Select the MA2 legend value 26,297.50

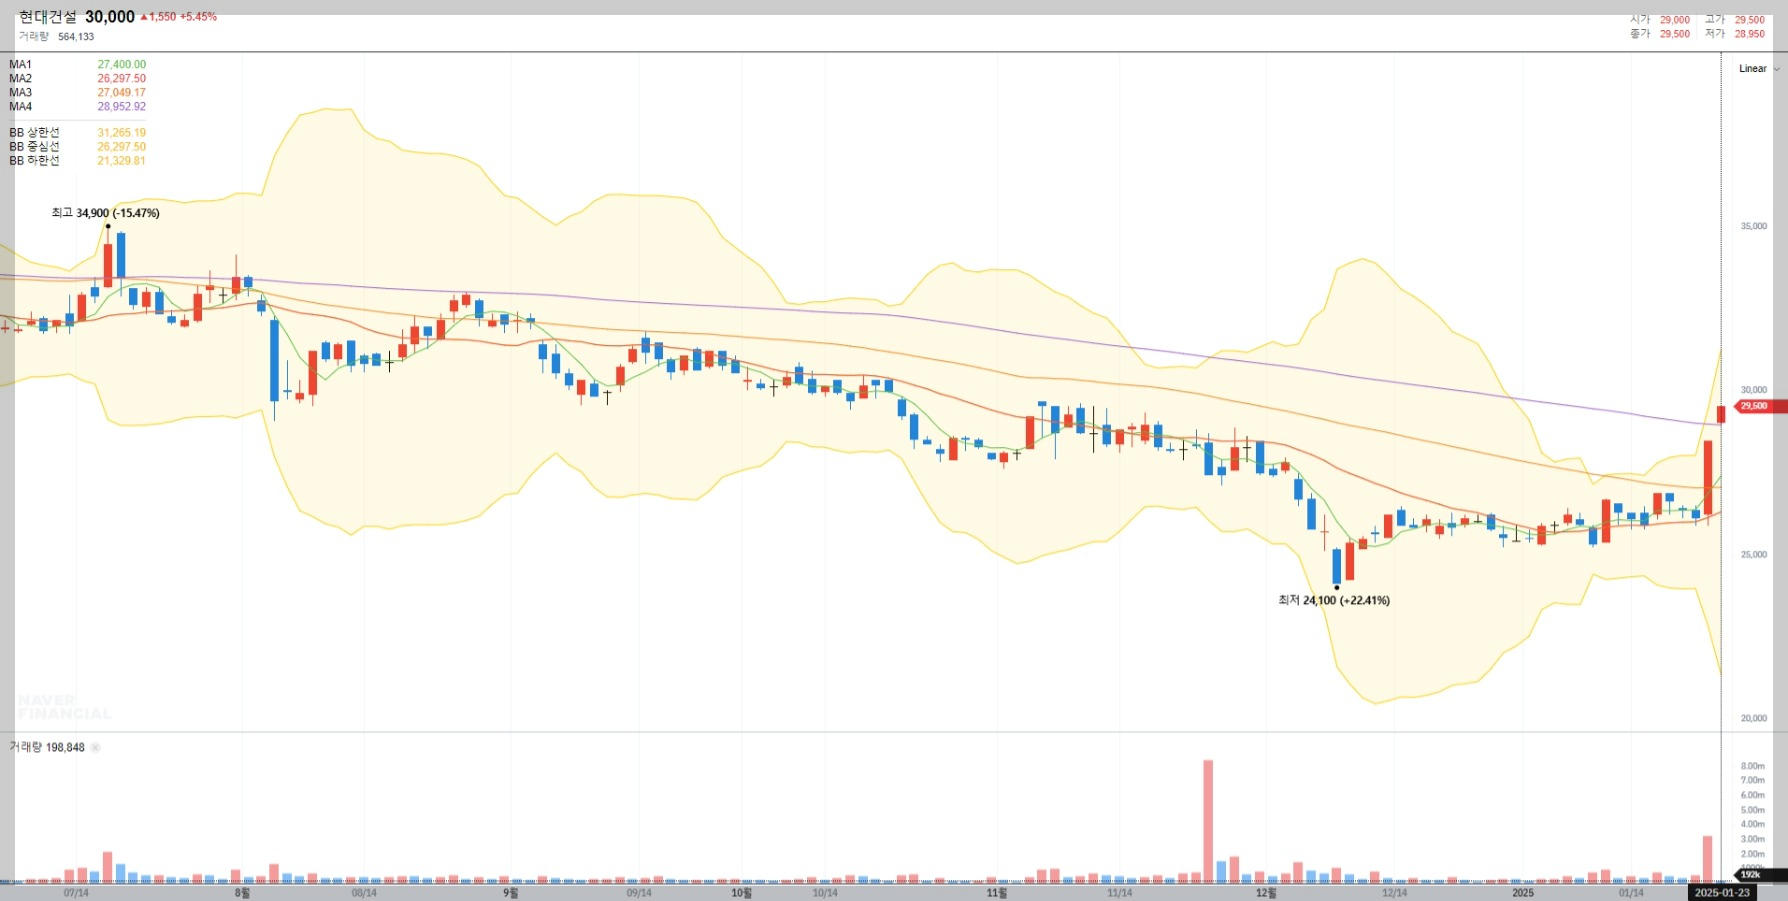tap(121, 78)
